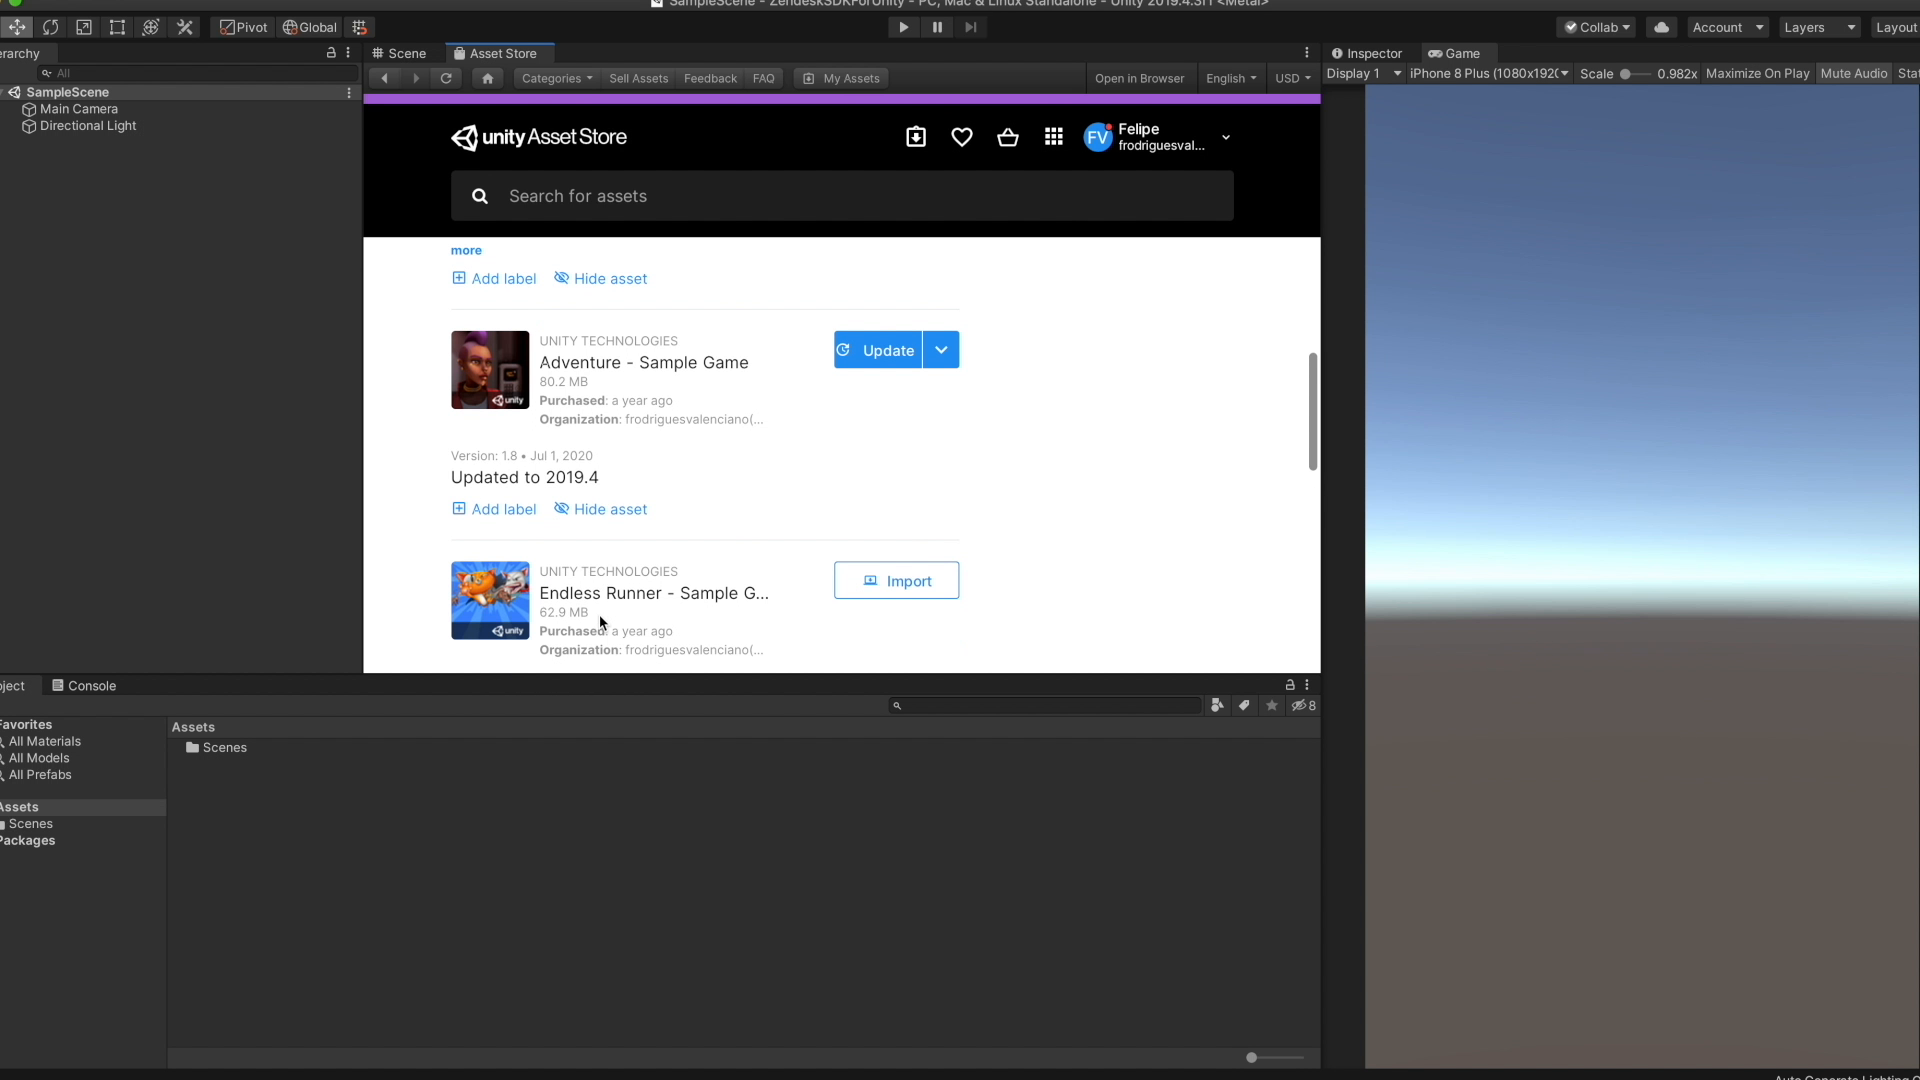Search by type in Project panel
Viewport: 1920px width, 1080px height.
point(1217,705)
